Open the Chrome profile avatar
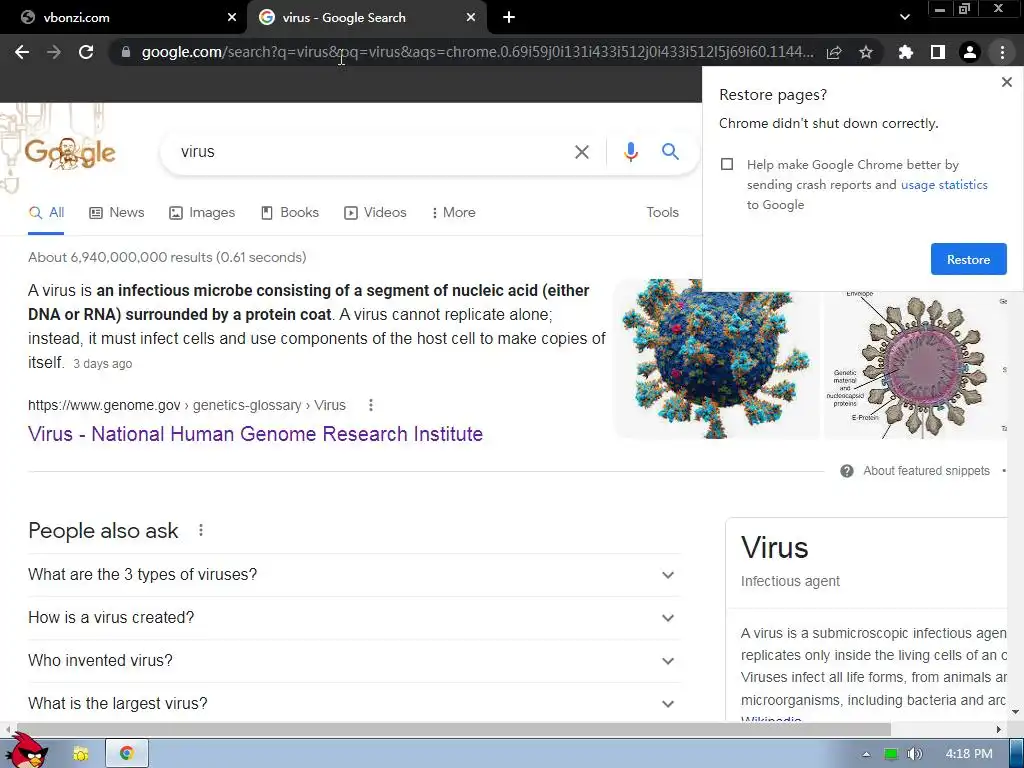Image resolution: width=1024 pixels, height=768 pixels. (970, 52)
